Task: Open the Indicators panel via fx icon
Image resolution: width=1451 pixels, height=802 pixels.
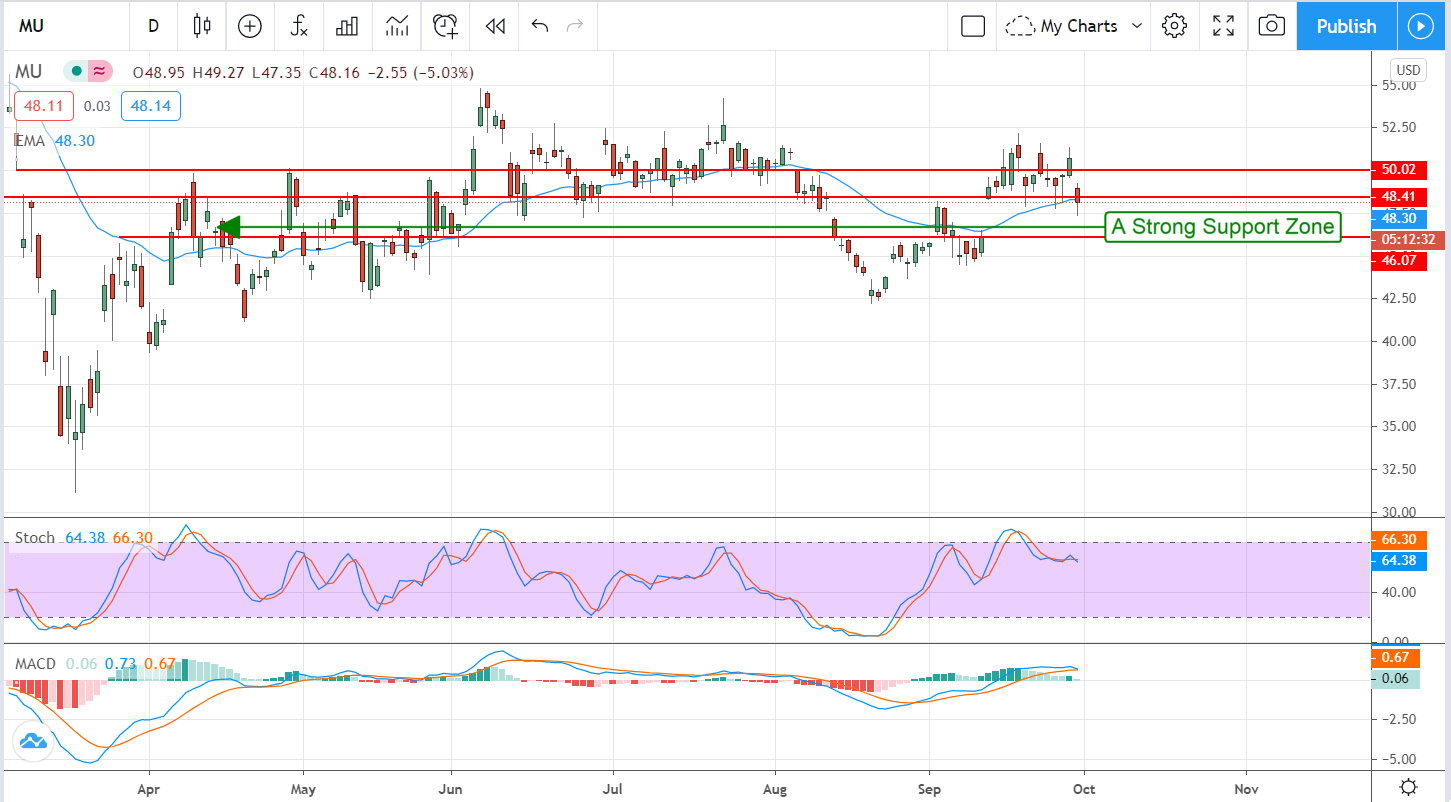Action: [297, 26]
